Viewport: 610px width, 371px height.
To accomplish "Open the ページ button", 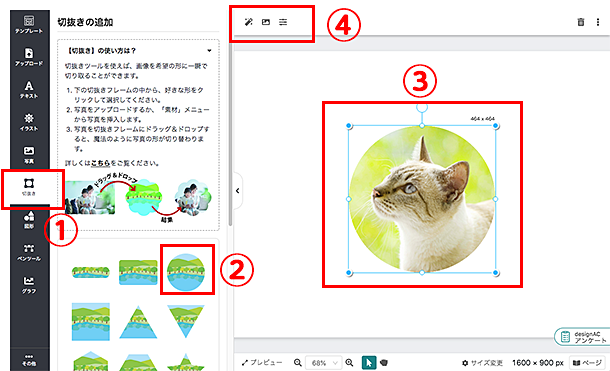I will point(587,363).
